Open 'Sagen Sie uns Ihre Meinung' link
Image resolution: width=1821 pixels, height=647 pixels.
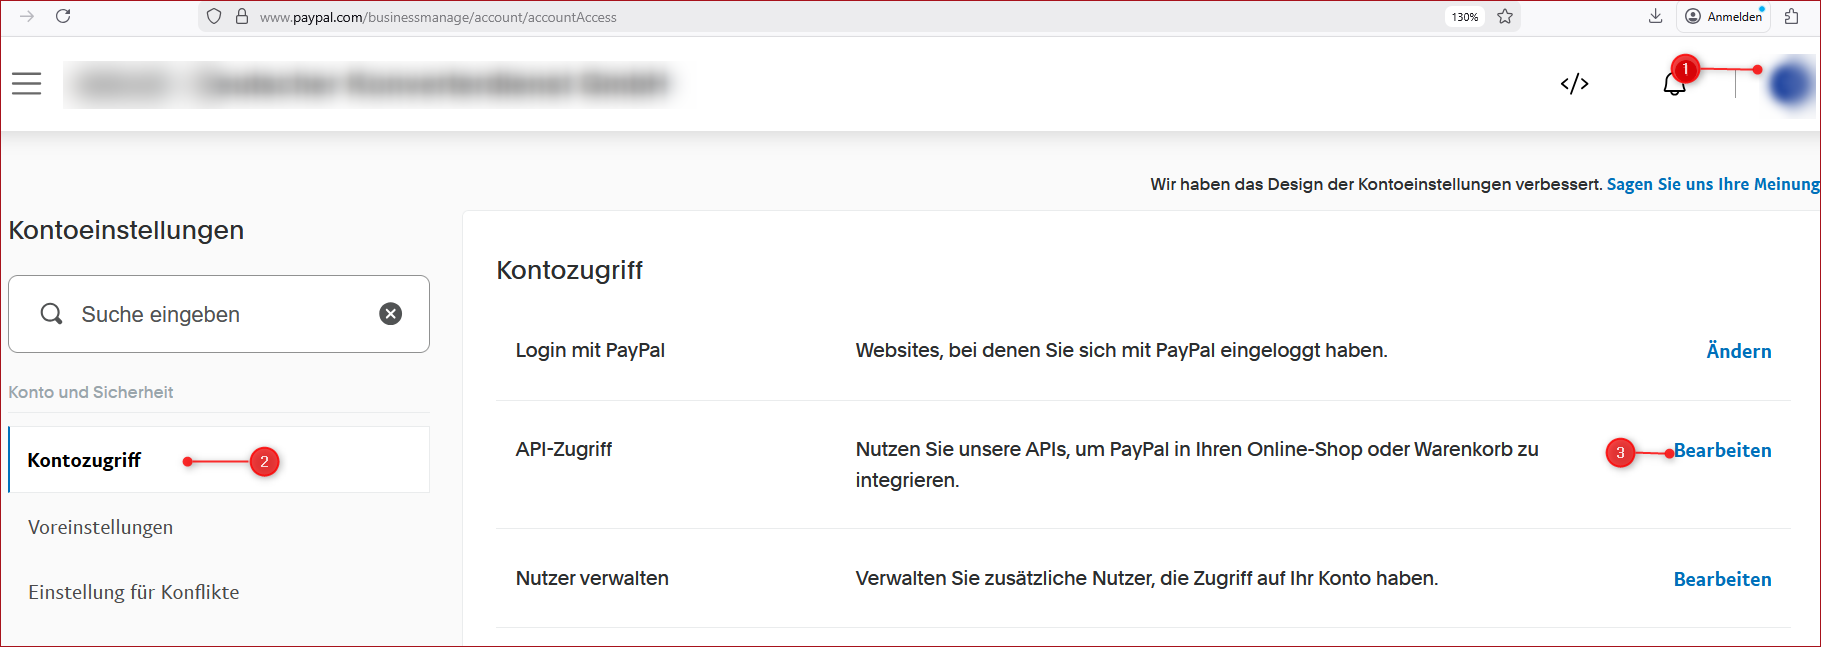1713,184
